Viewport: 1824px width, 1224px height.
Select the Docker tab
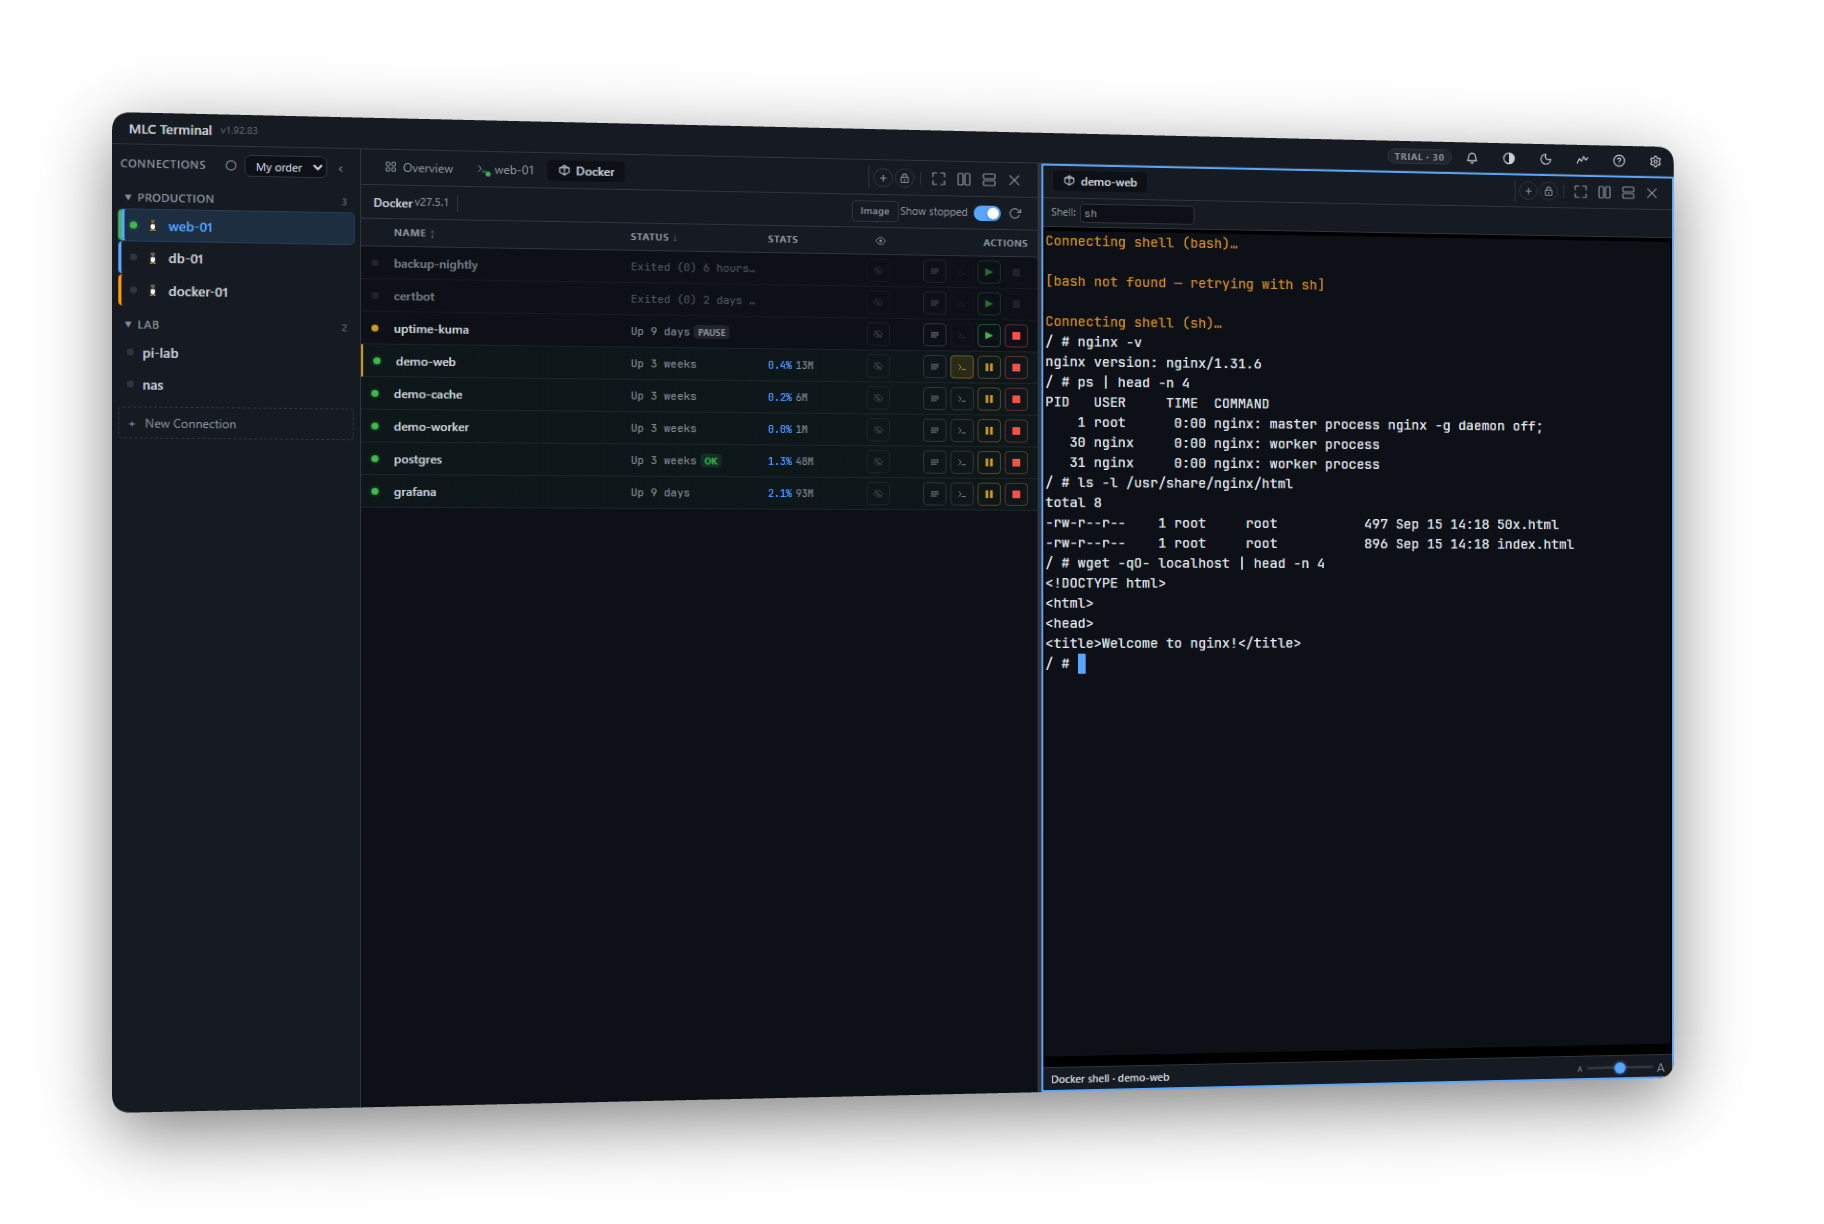[x=587, y=171]
